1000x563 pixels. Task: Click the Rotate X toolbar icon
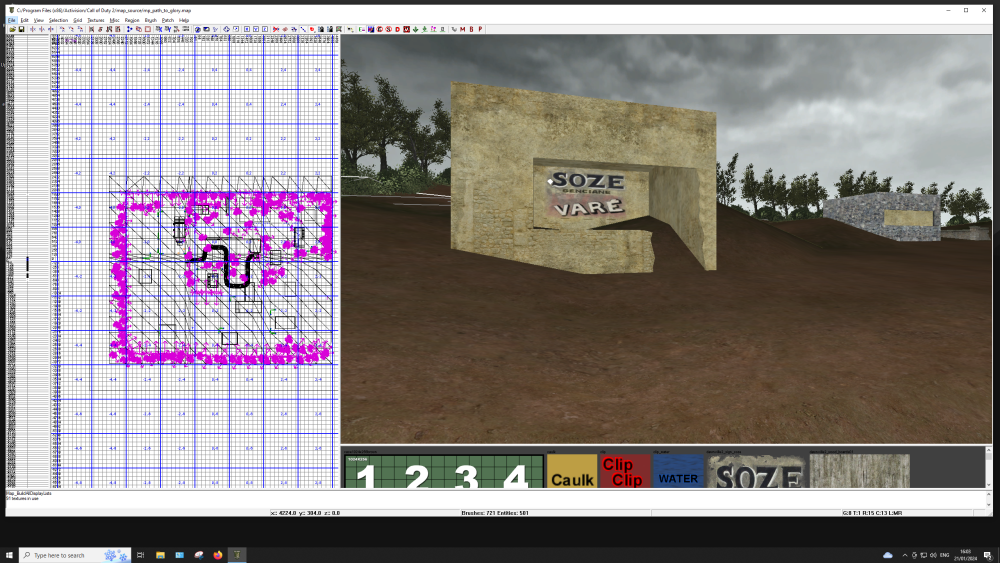[x=62, y=29]
